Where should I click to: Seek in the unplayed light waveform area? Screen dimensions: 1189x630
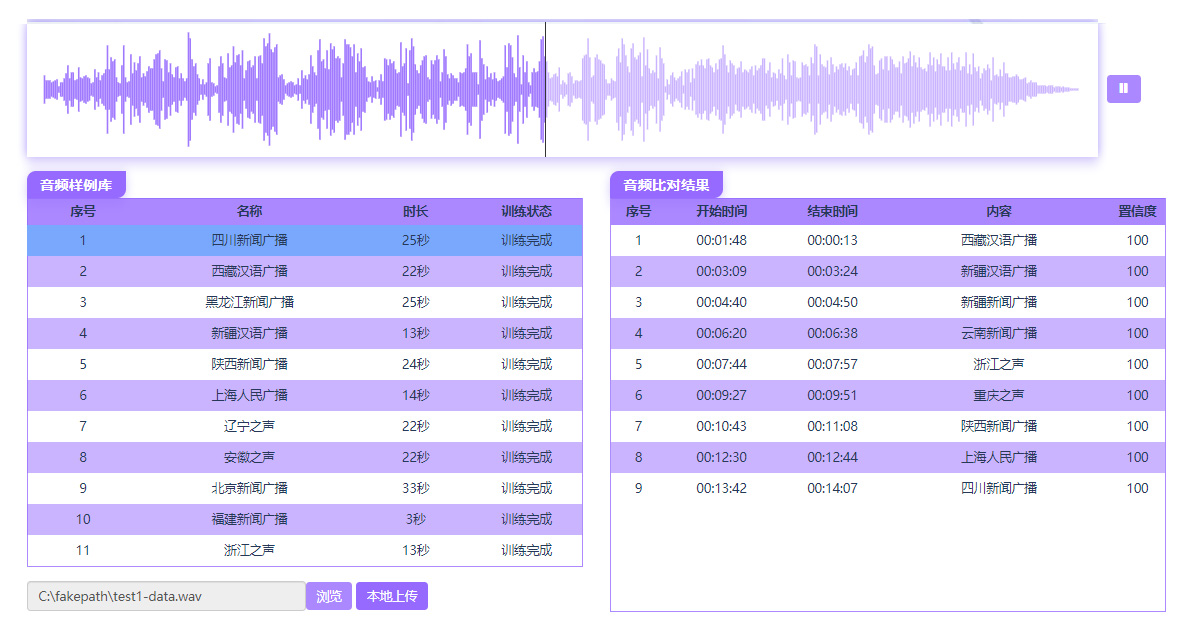pyautogui.click(x=813, y=89)
